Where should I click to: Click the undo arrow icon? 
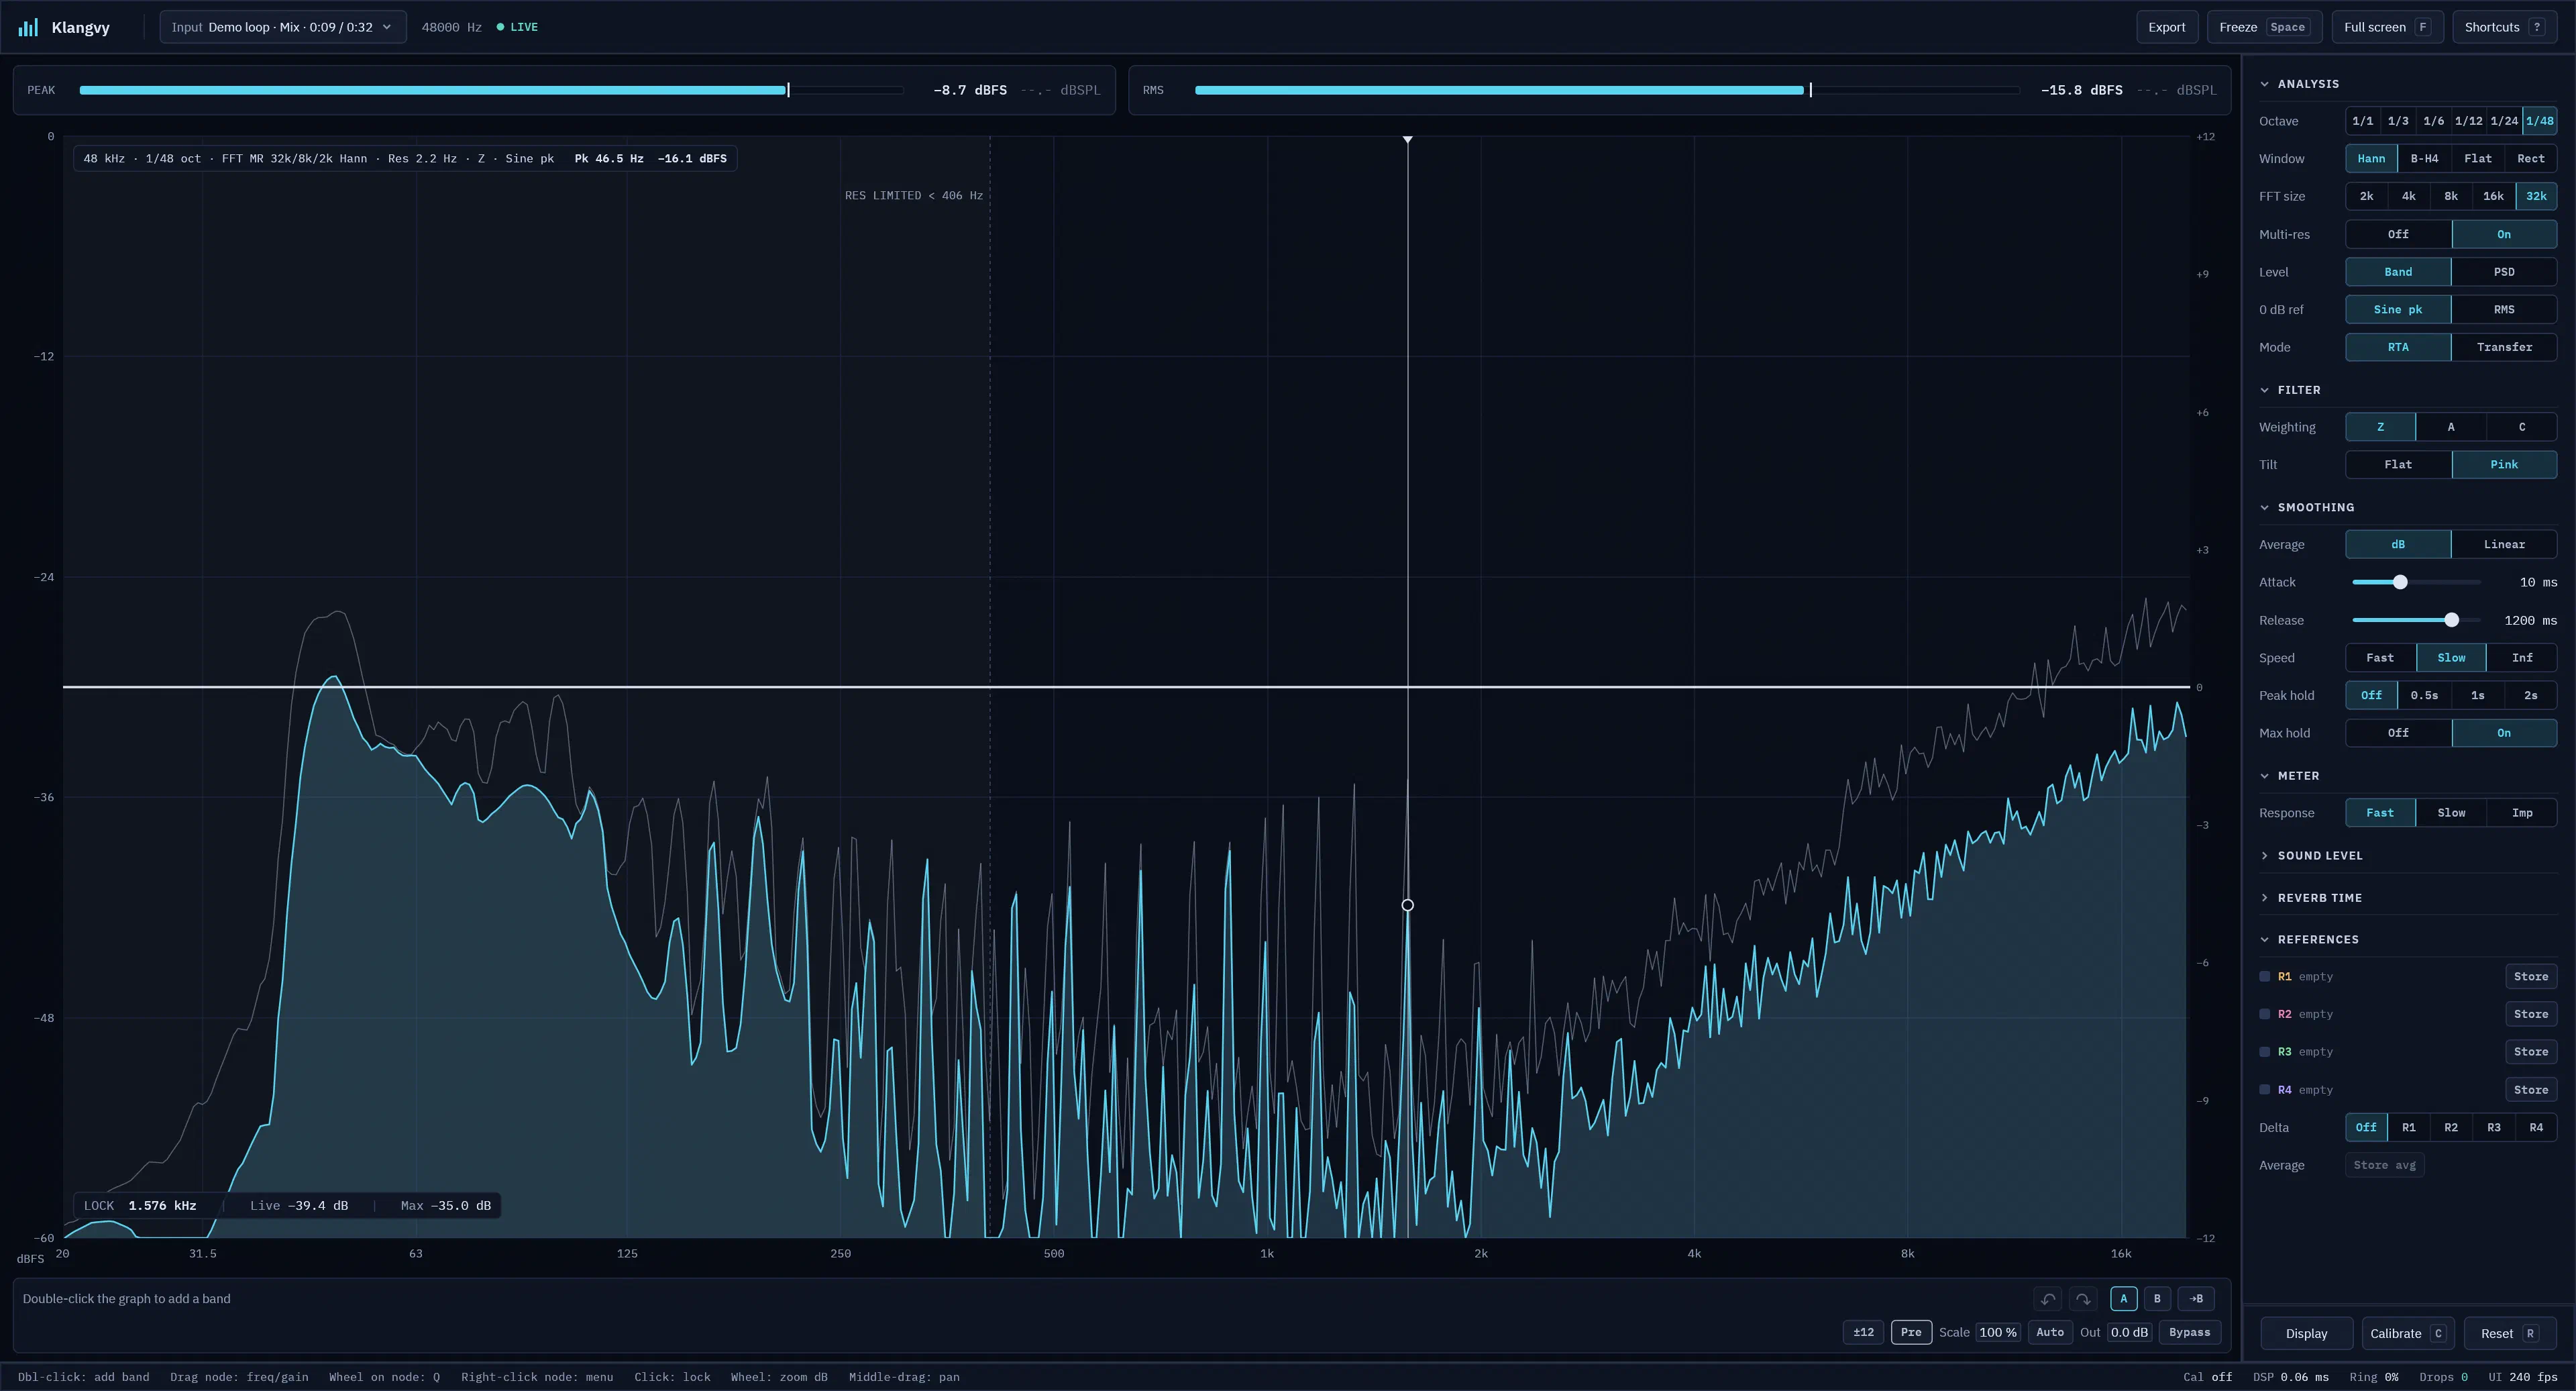click(x=2048, y=1299)
